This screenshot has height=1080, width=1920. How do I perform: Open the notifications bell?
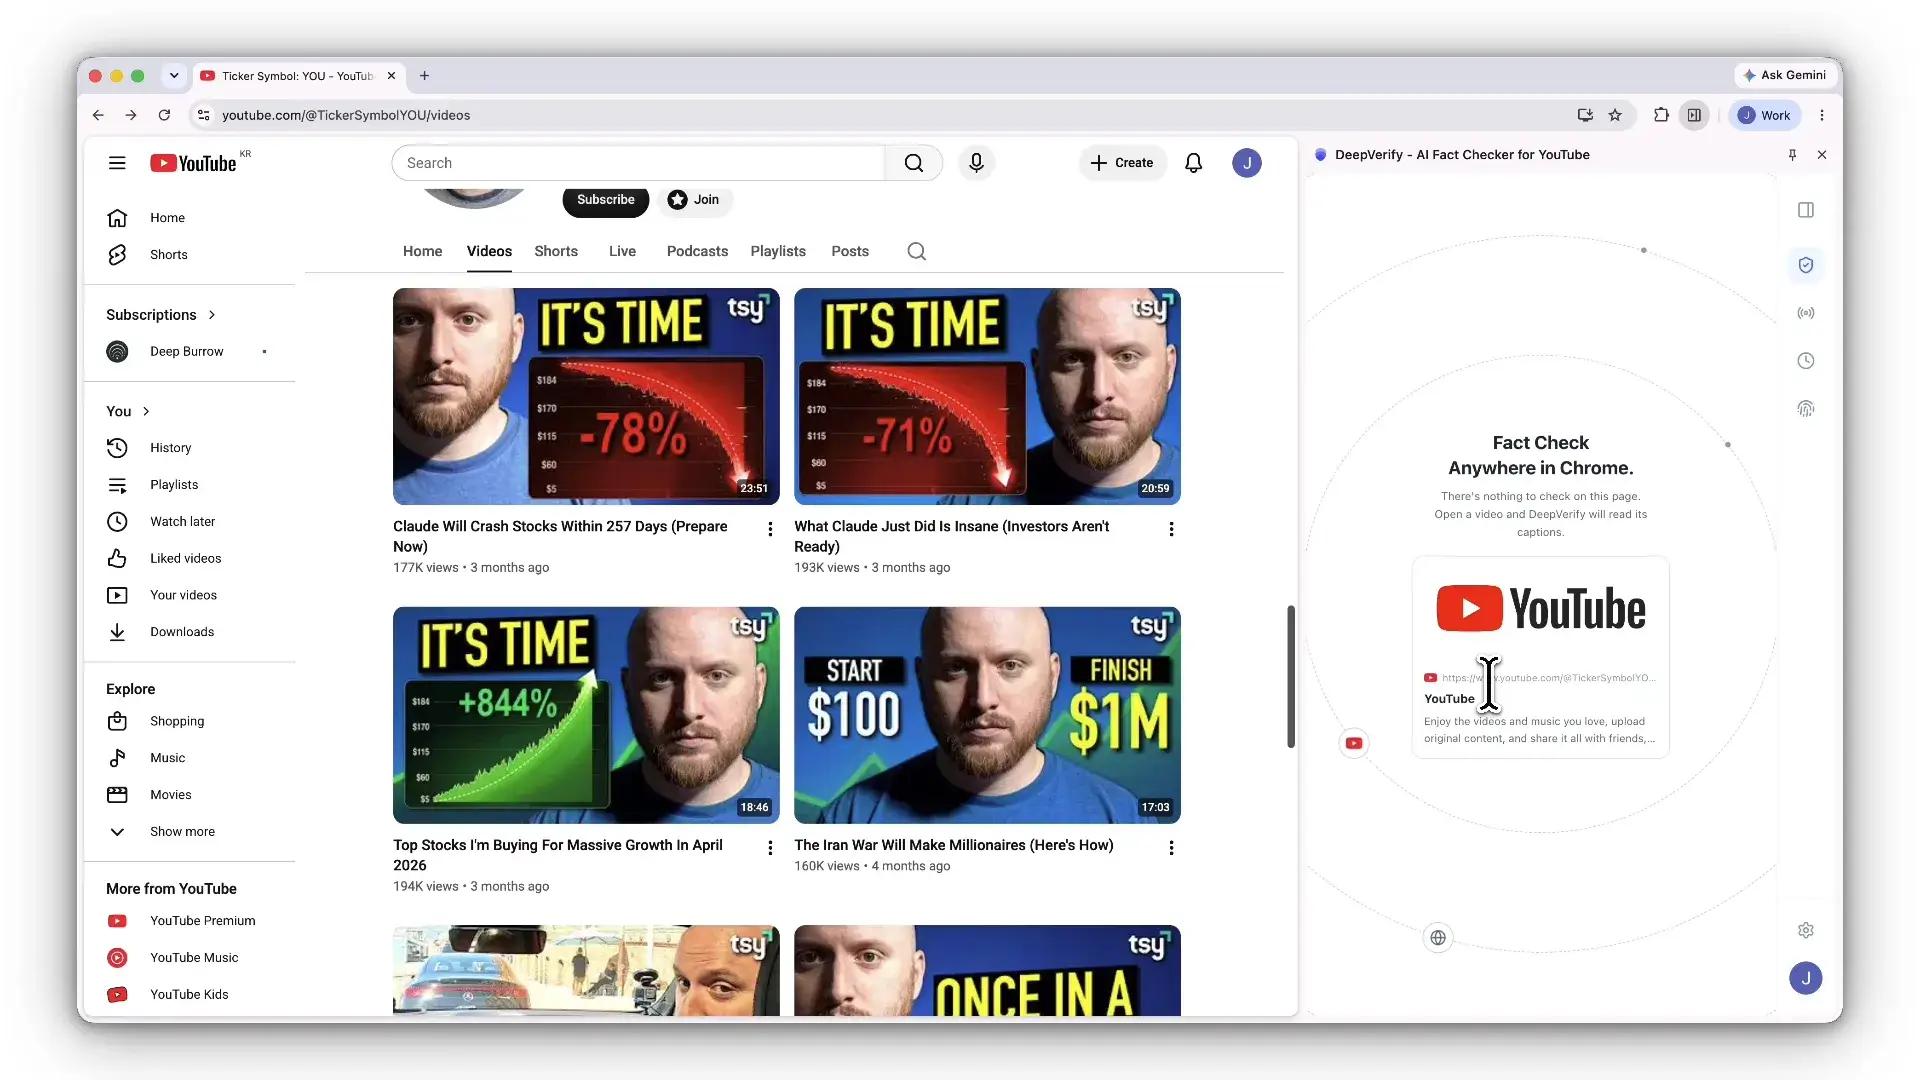pyautogui.click(x=1193, y=163)
